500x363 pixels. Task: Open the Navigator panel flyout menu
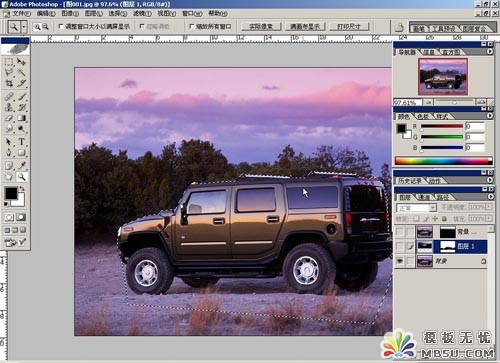coord(489,52)
